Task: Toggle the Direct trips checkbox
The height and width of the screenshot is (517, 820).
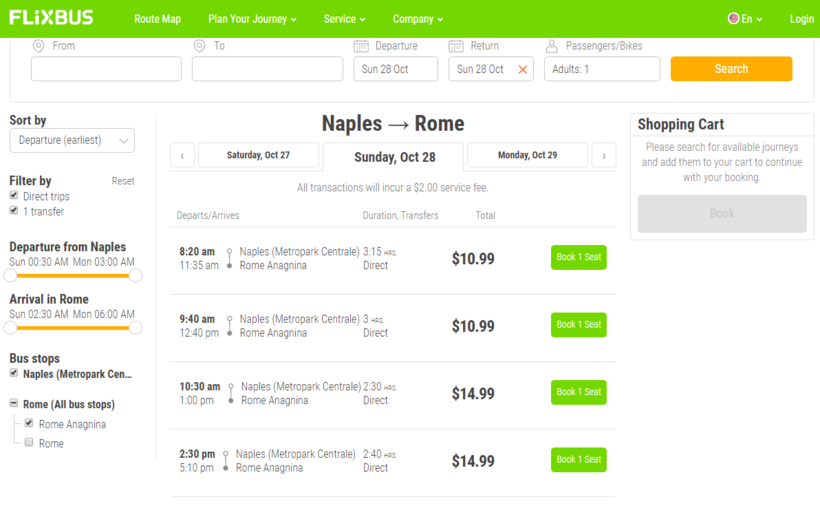Action: (14, 196)
